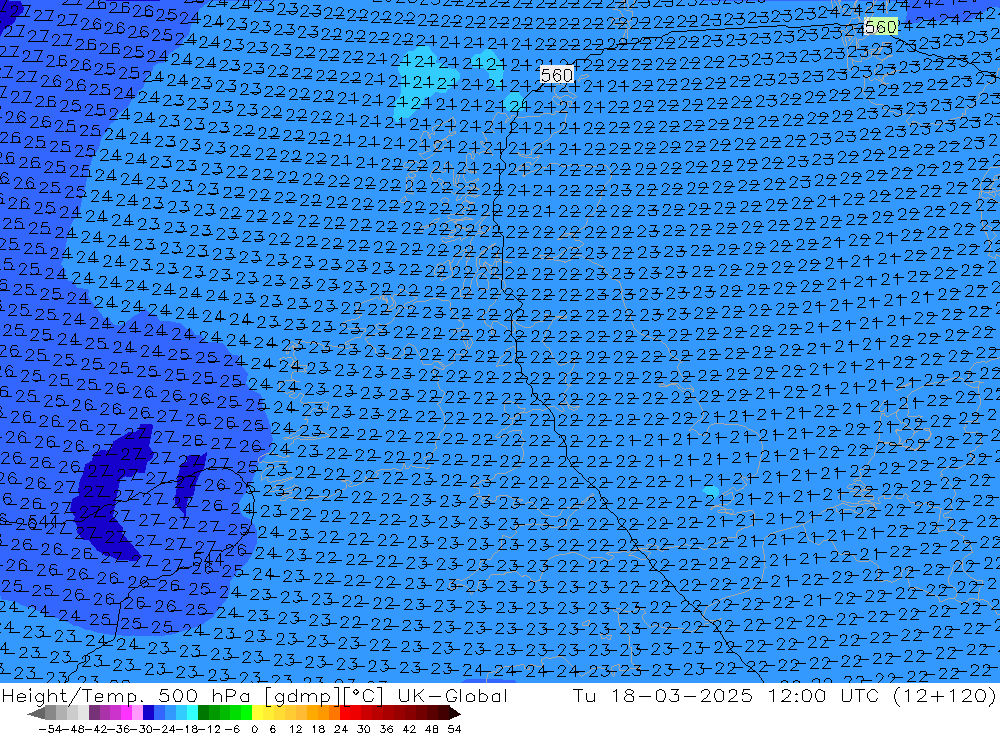
Task: Click the 12:00 UTC time label
Action: click(x=822, y=696)
